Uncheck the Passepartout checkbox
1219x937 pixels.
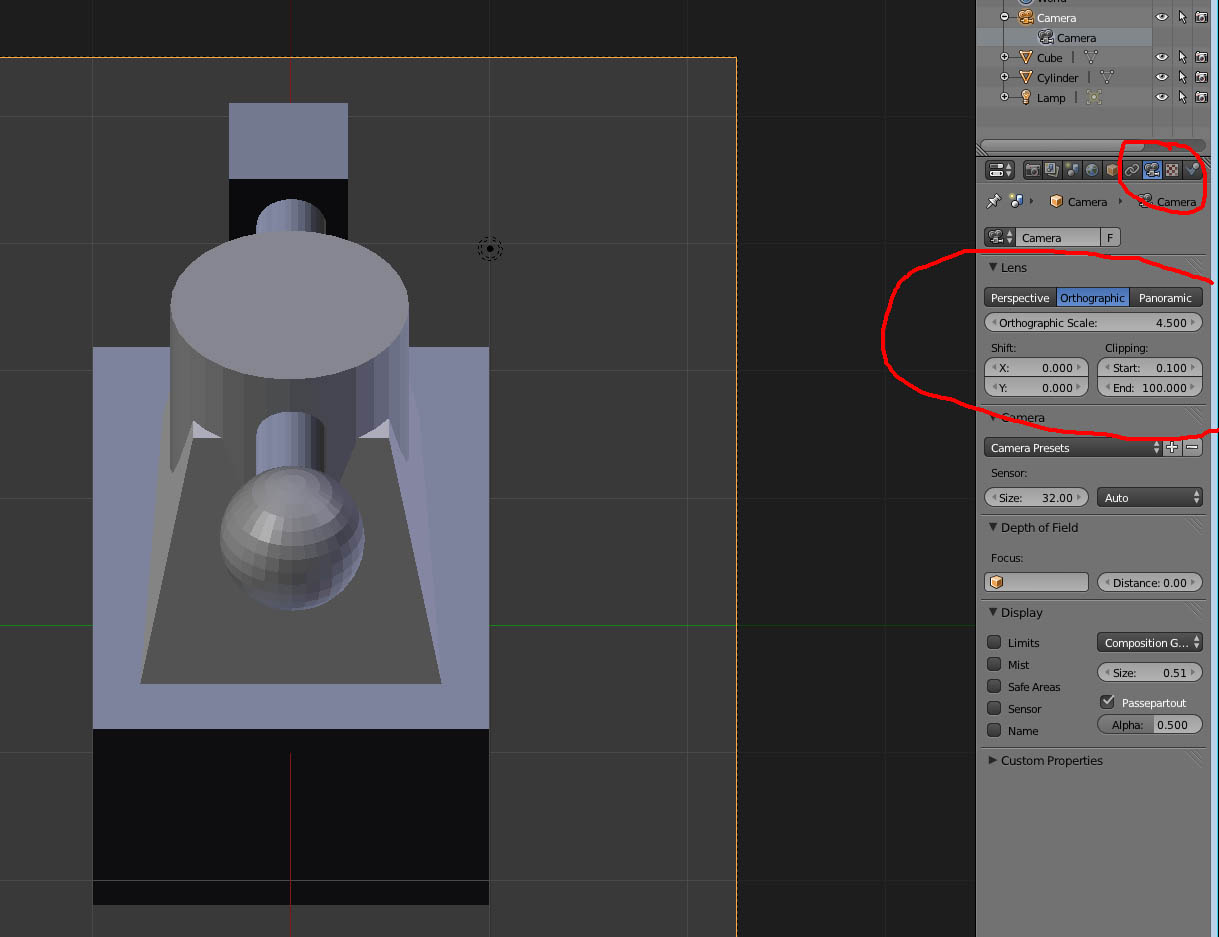coord(1107,702)
